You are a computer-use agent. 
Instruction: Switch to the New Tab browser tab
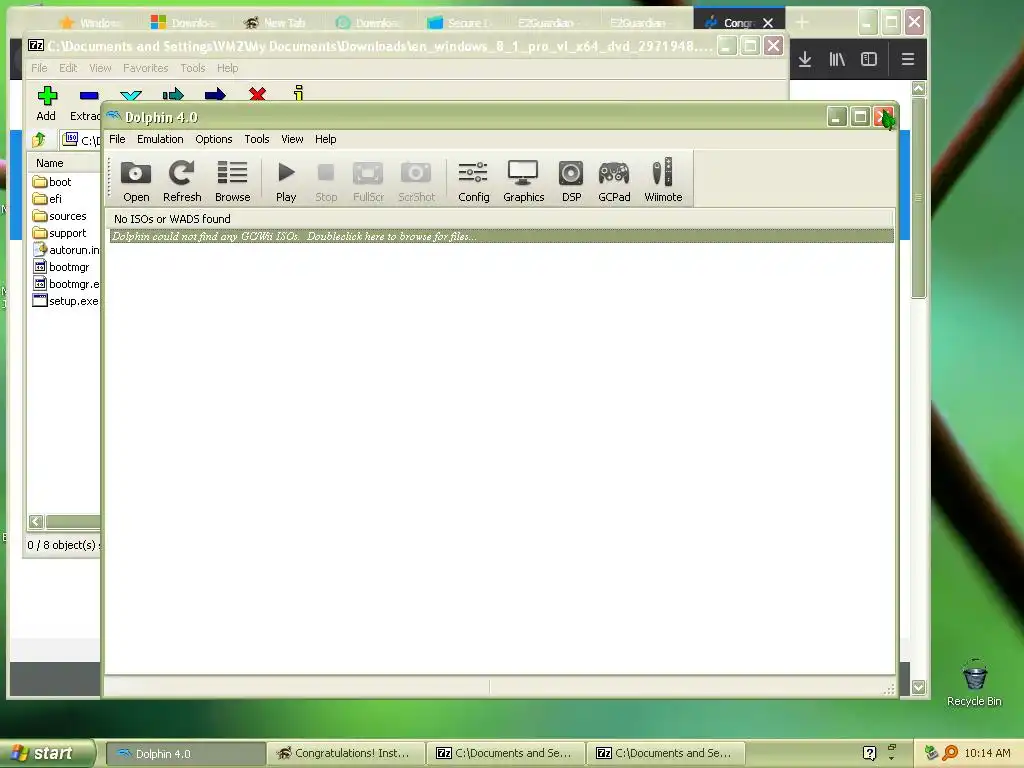tap(277, 23)
